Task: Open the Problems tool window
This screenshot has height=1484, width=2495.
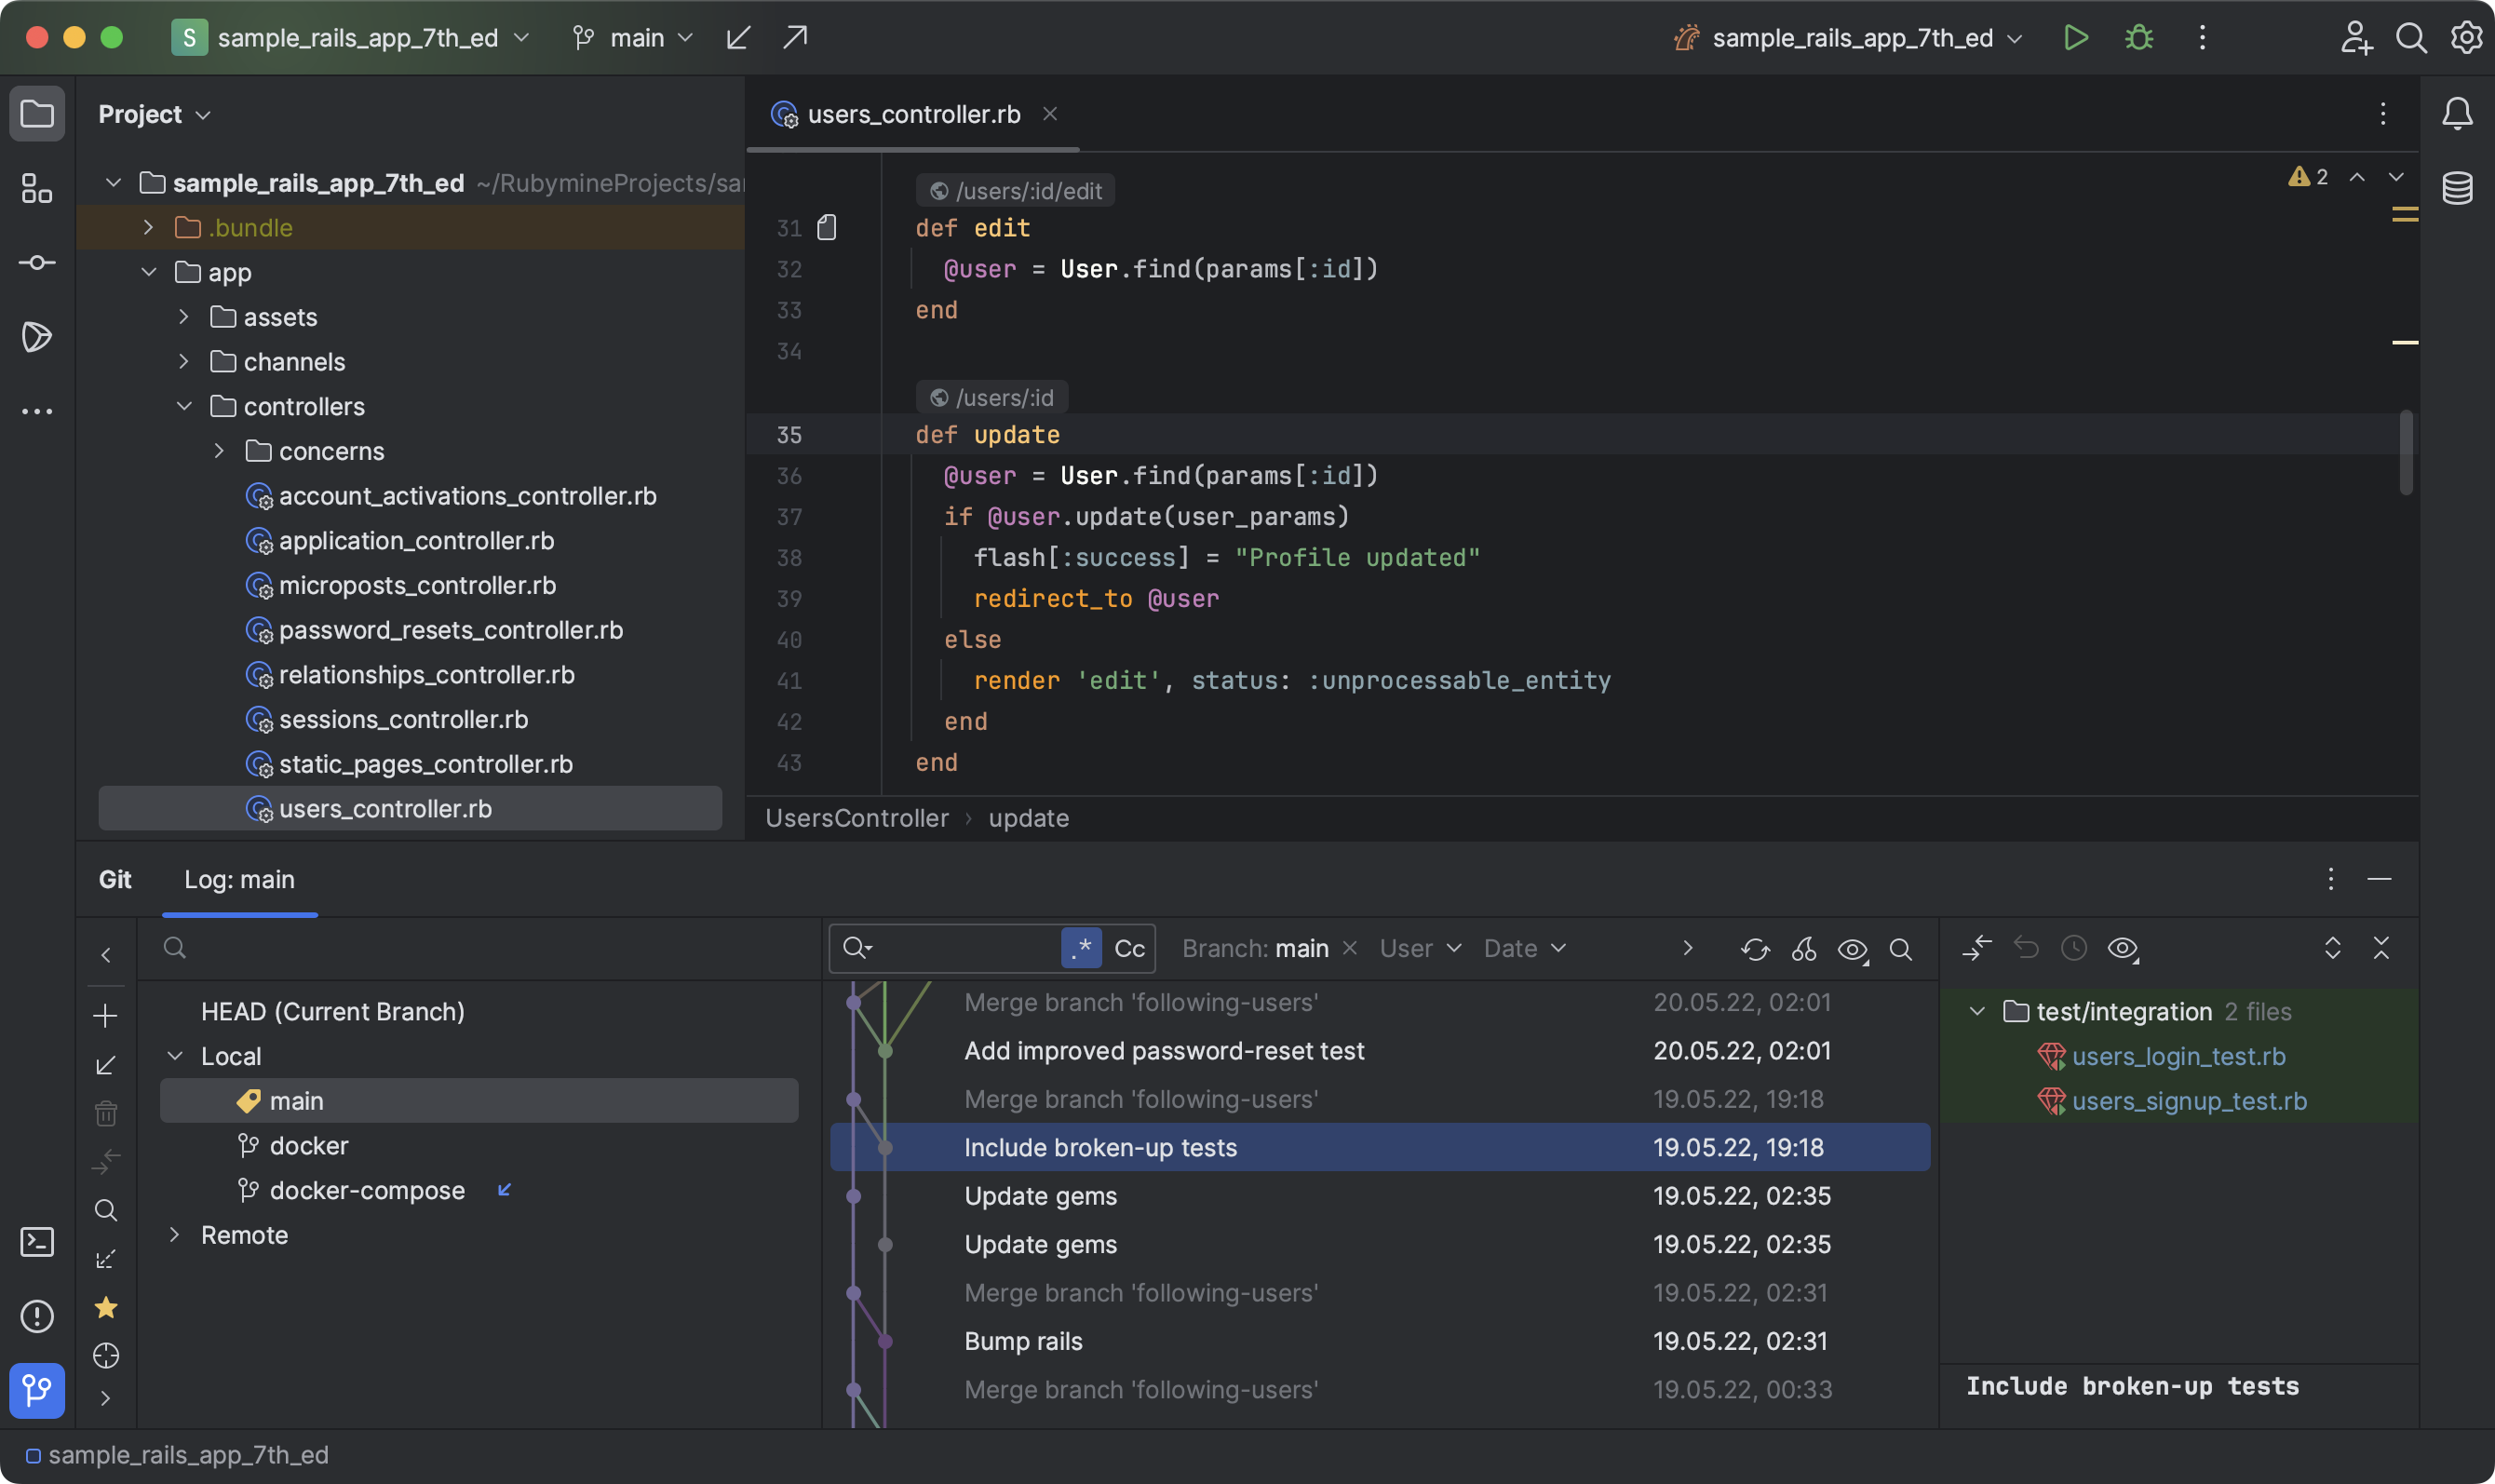Action: (x=37, y=1318)
